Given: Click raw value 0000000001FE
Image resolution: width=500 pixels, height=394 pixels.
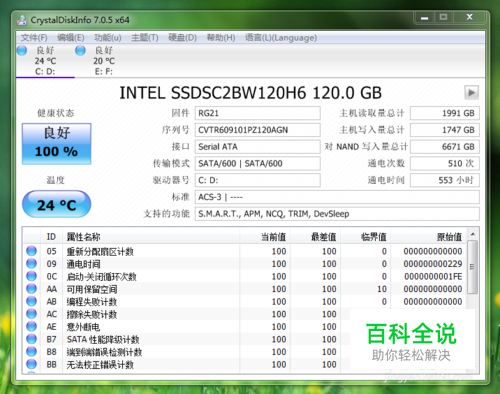Looking at the screenshot, I should 433,277.
